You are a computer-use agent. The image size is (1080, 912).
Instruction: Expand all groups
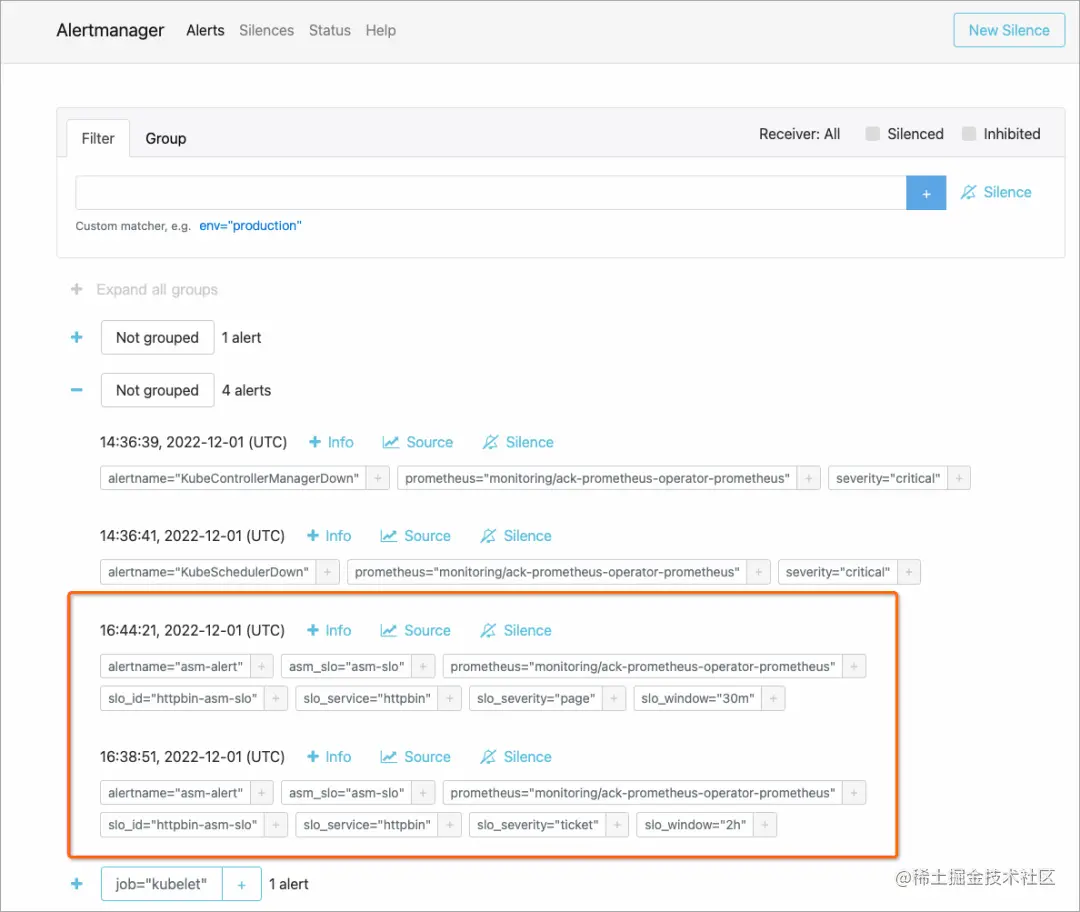click(x=144, y=289)
